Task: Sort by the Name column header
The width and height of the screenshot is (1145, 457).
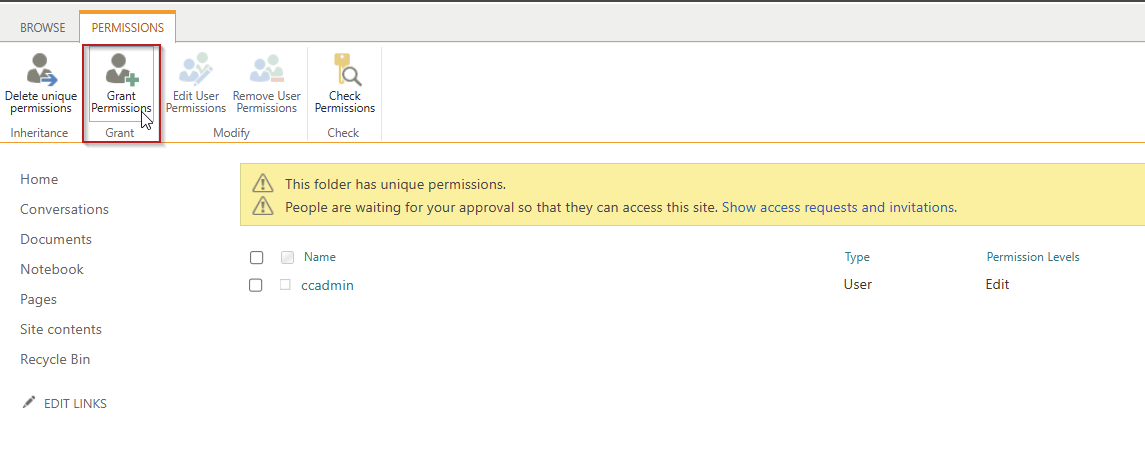Action: 319,257
